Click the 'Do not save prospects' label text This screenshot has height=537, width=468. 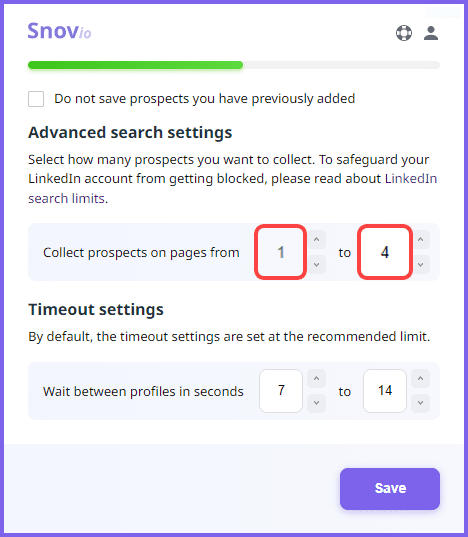[x=205, y=99]
